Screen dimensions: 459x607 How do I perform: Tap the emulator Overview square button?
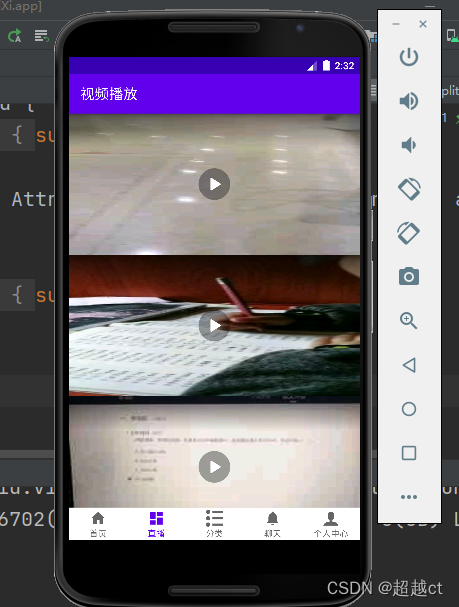[409, 453]
